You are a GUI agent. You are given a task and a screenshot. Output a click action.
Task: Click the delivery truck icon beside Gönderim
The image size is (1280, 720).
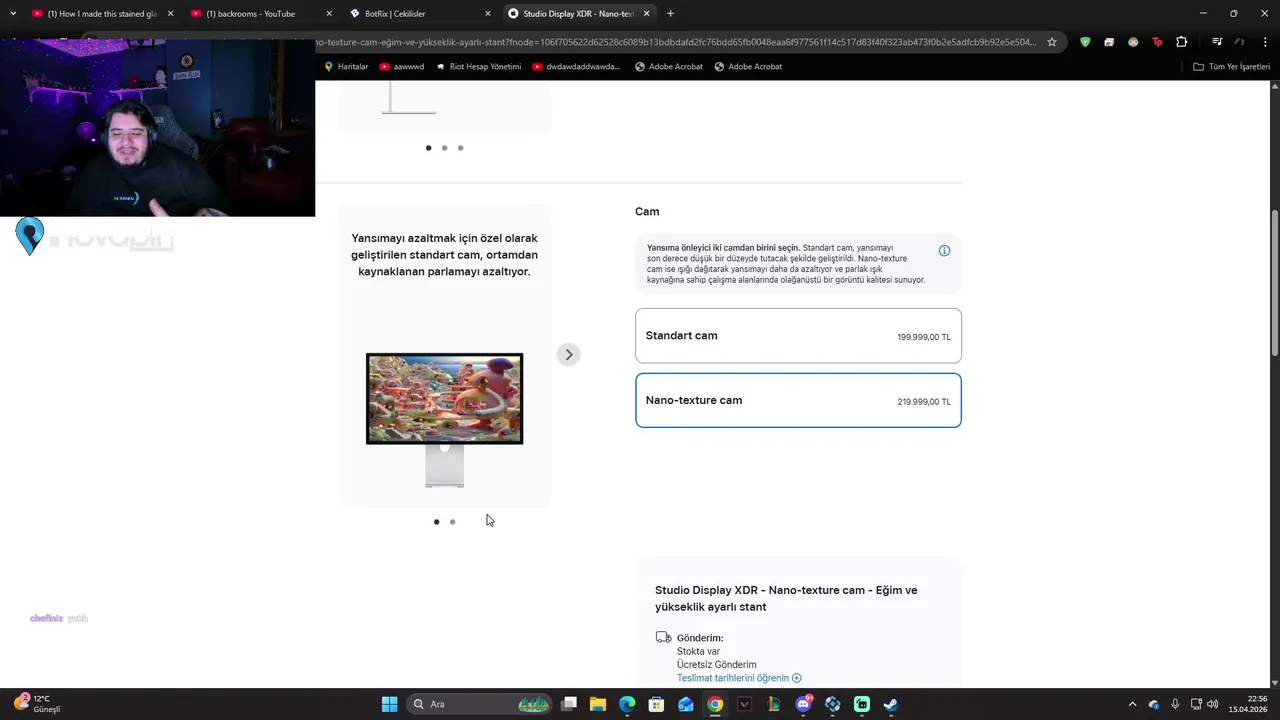coord(663,637)
